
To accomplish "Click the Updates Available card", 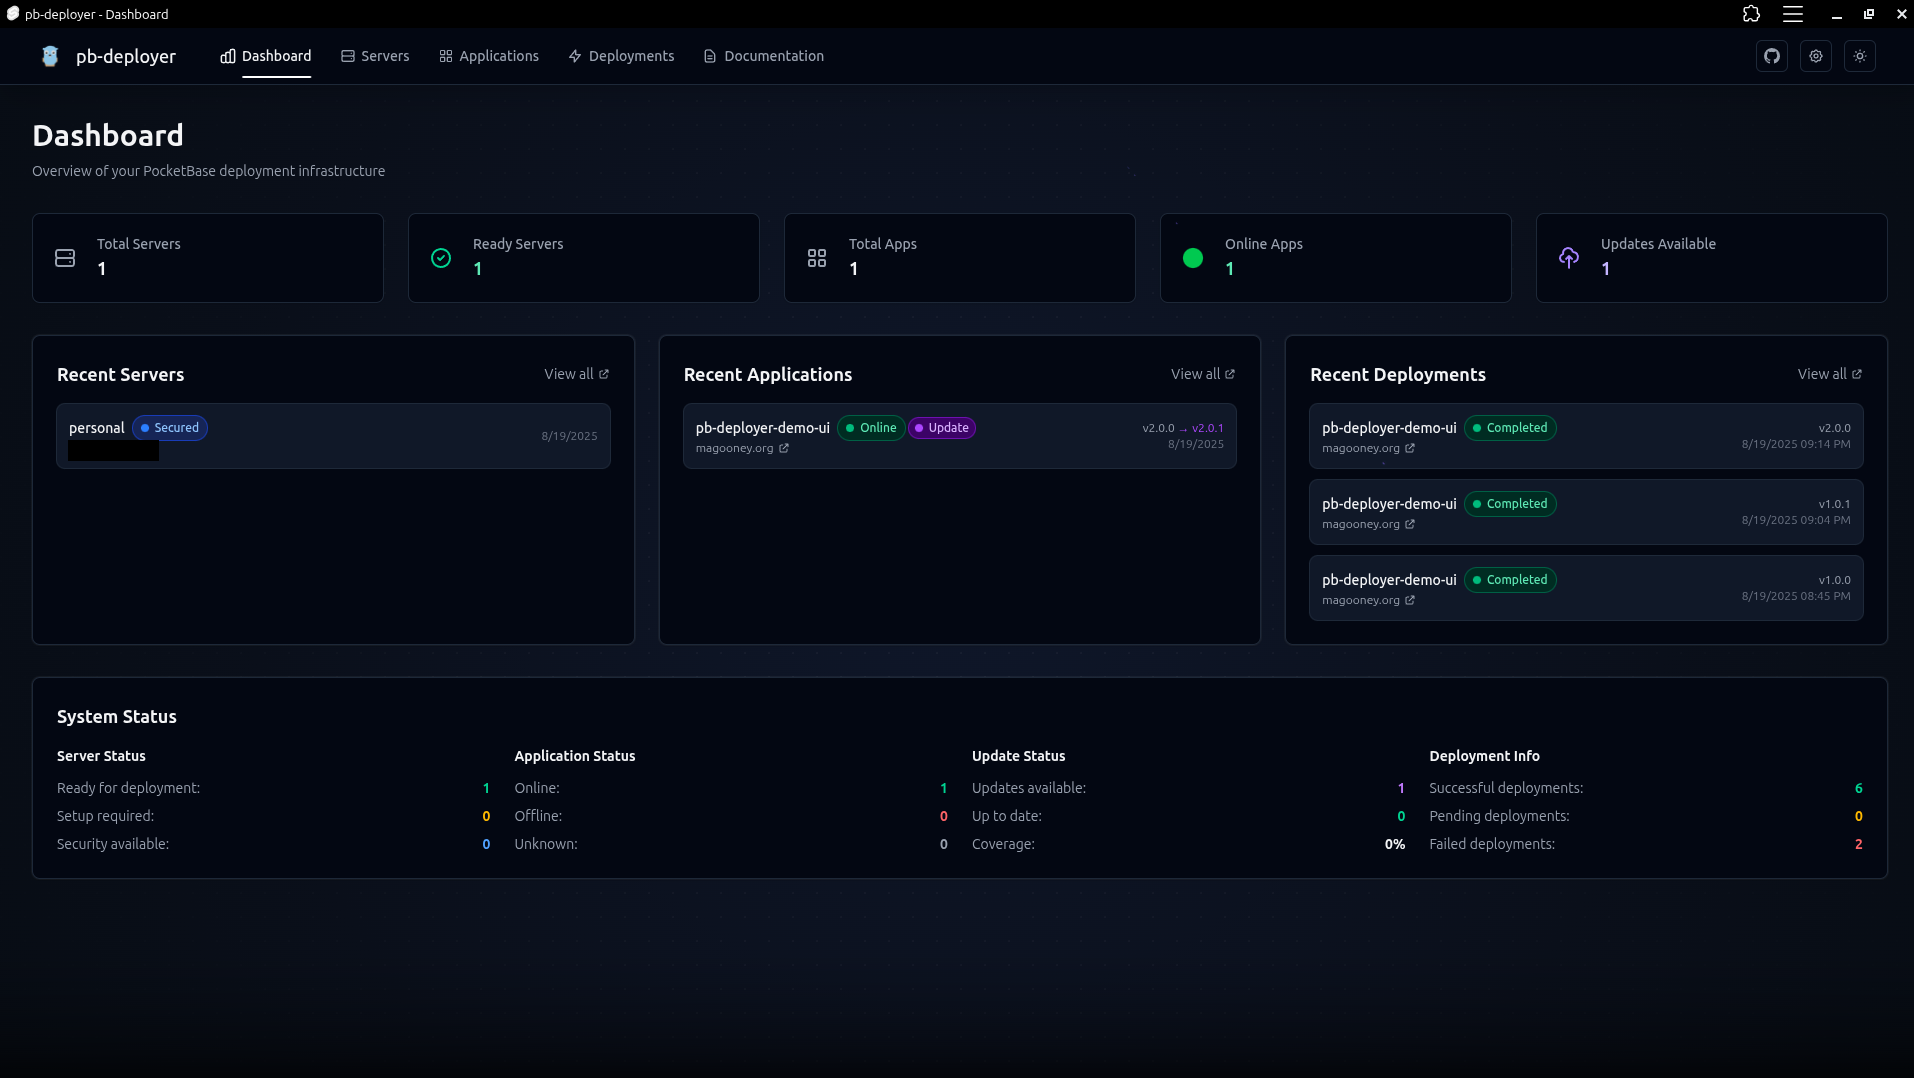I will tap(1712, 258).
